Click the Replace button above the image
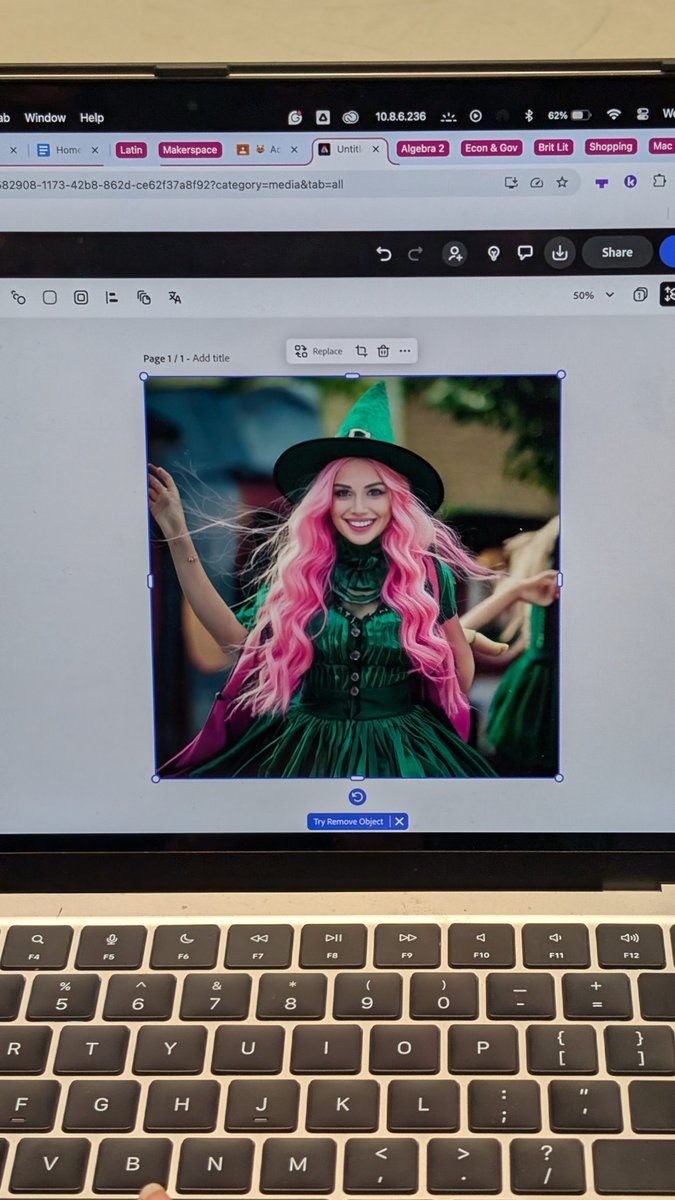Viewport: 675px width, 1200px height. click(x=318, y=351)
